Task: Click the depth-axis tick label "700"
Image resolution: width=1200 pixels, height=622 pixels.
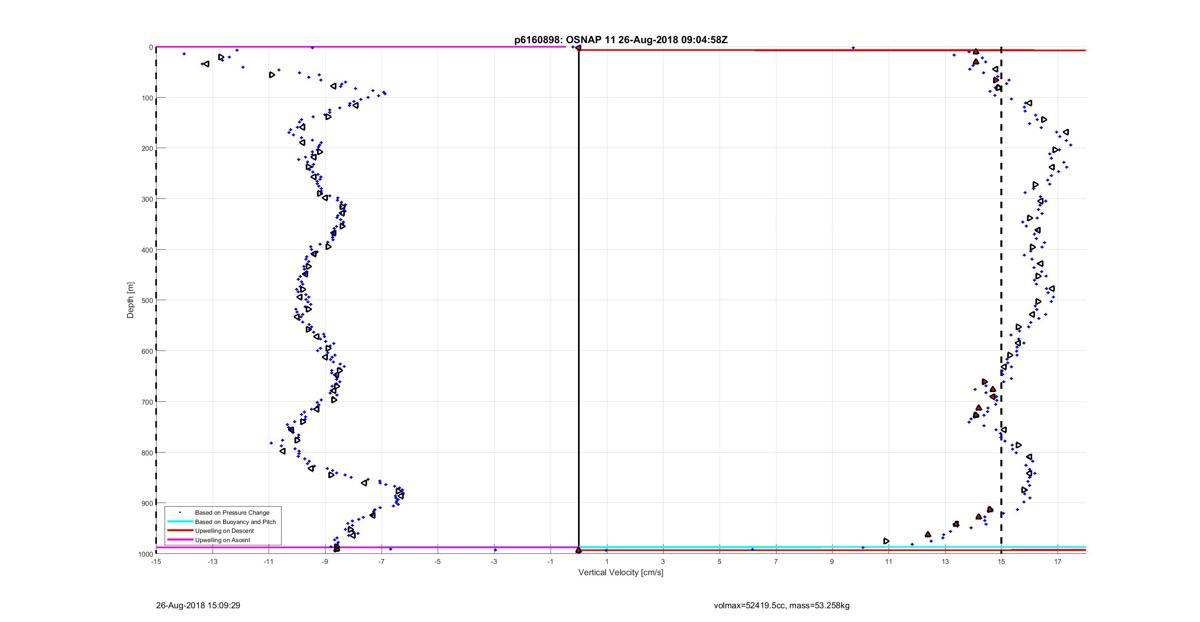Action: pyautogui.click(x=146, y=402)
